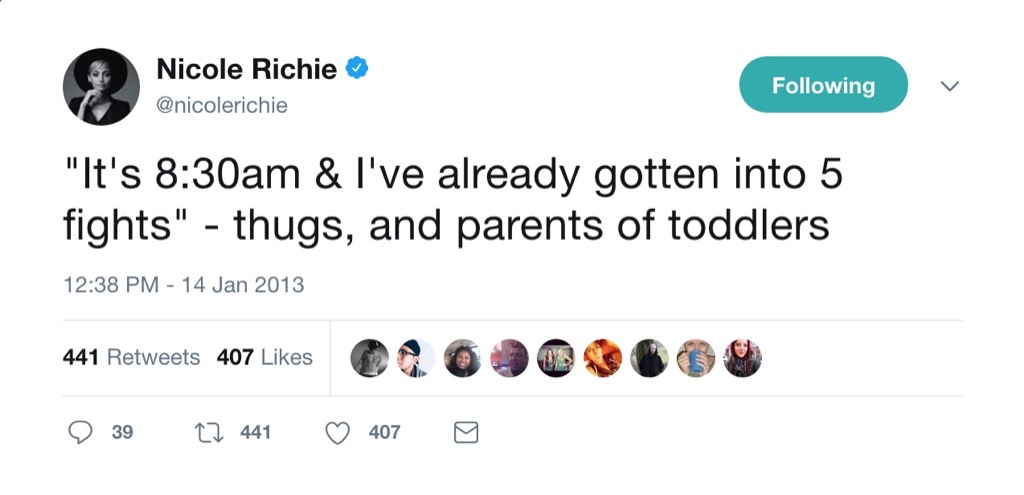
Task: View the 407 Likes list
Action: (x=264, y=357)
